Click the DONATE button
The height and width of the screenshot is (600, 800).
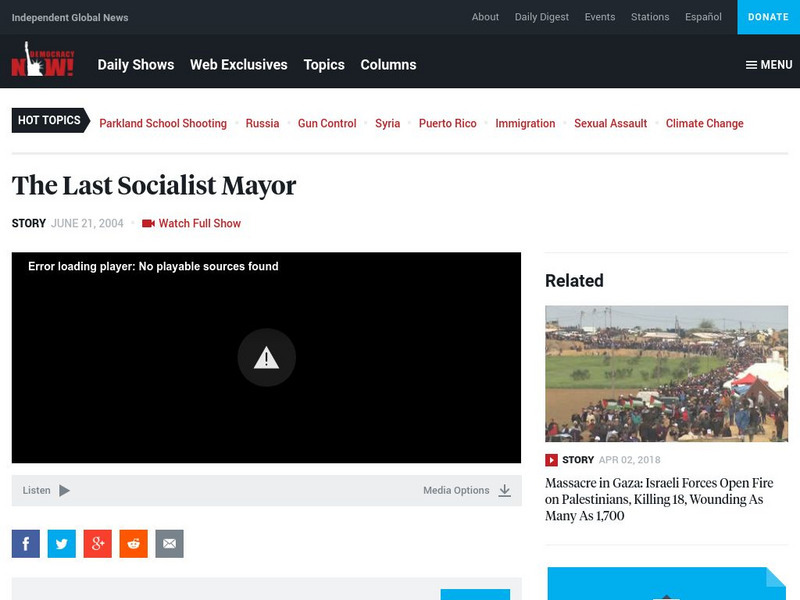click(x=768, y=17)
